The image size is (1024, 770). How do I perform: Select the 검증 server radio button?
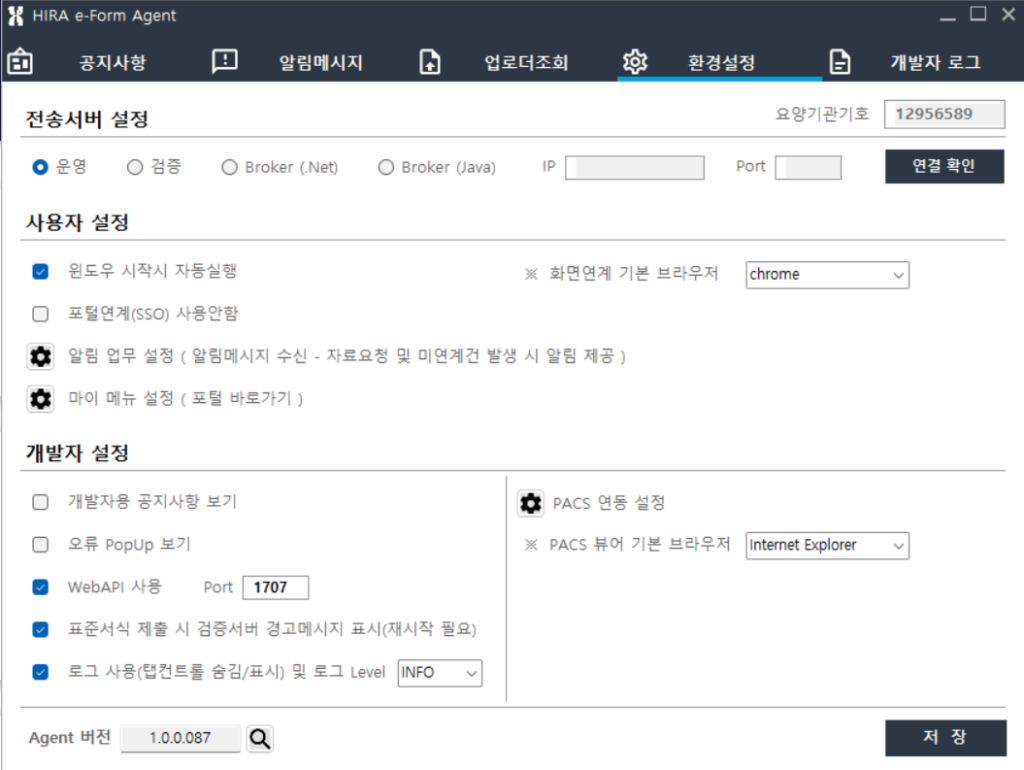coord(135,168)
